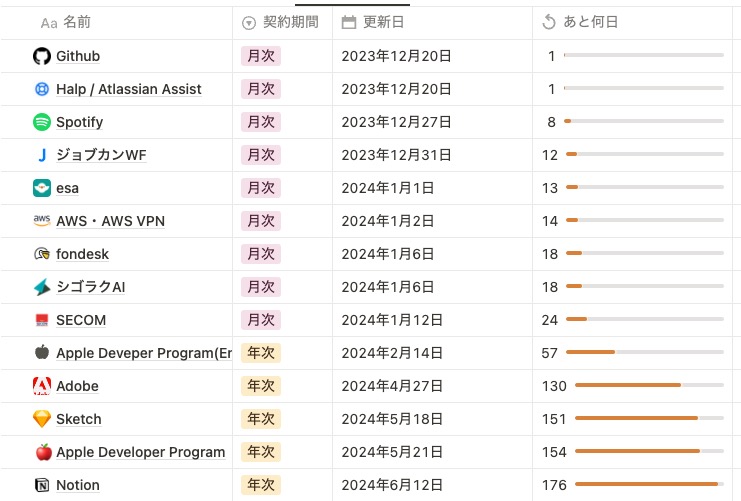
Task: Select the value 14 in AWS row
Action: [x=550, y=221]
